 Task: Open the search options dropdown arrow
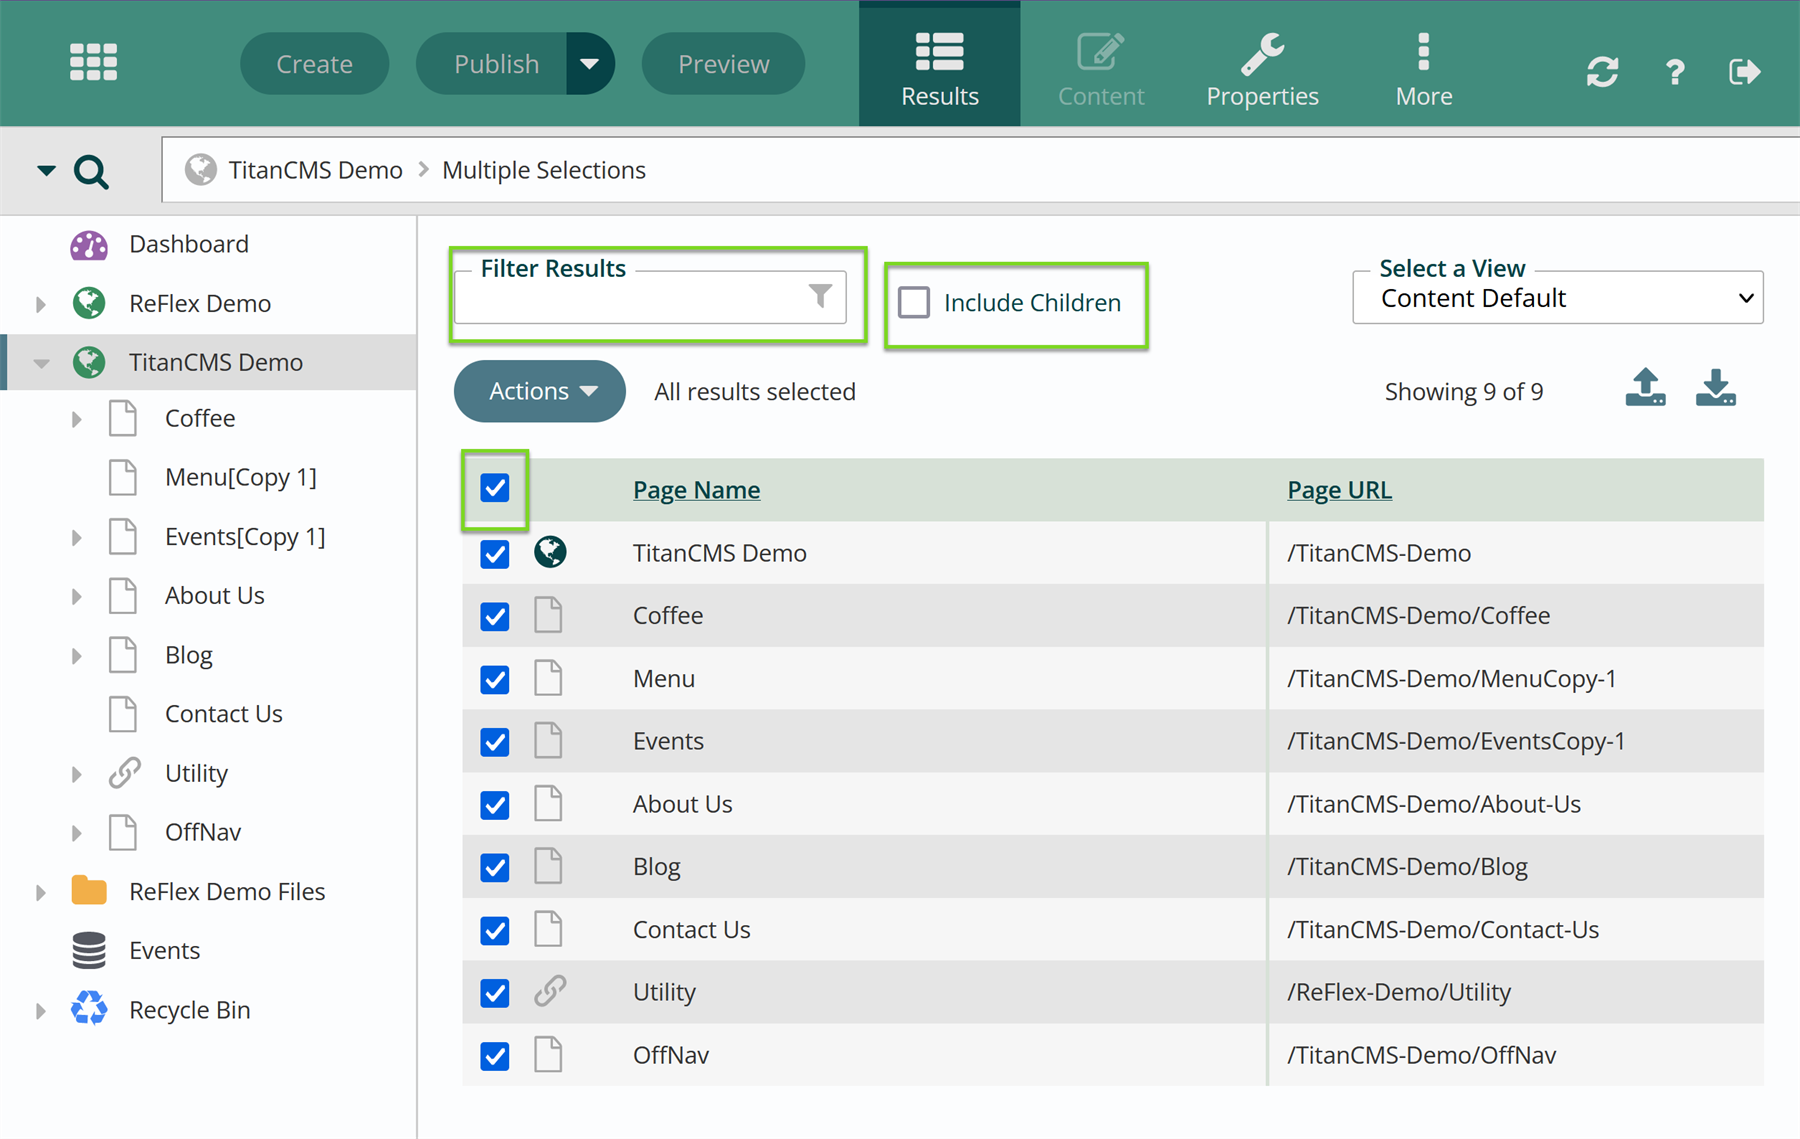pyautogui.click(x=46, y=170)
